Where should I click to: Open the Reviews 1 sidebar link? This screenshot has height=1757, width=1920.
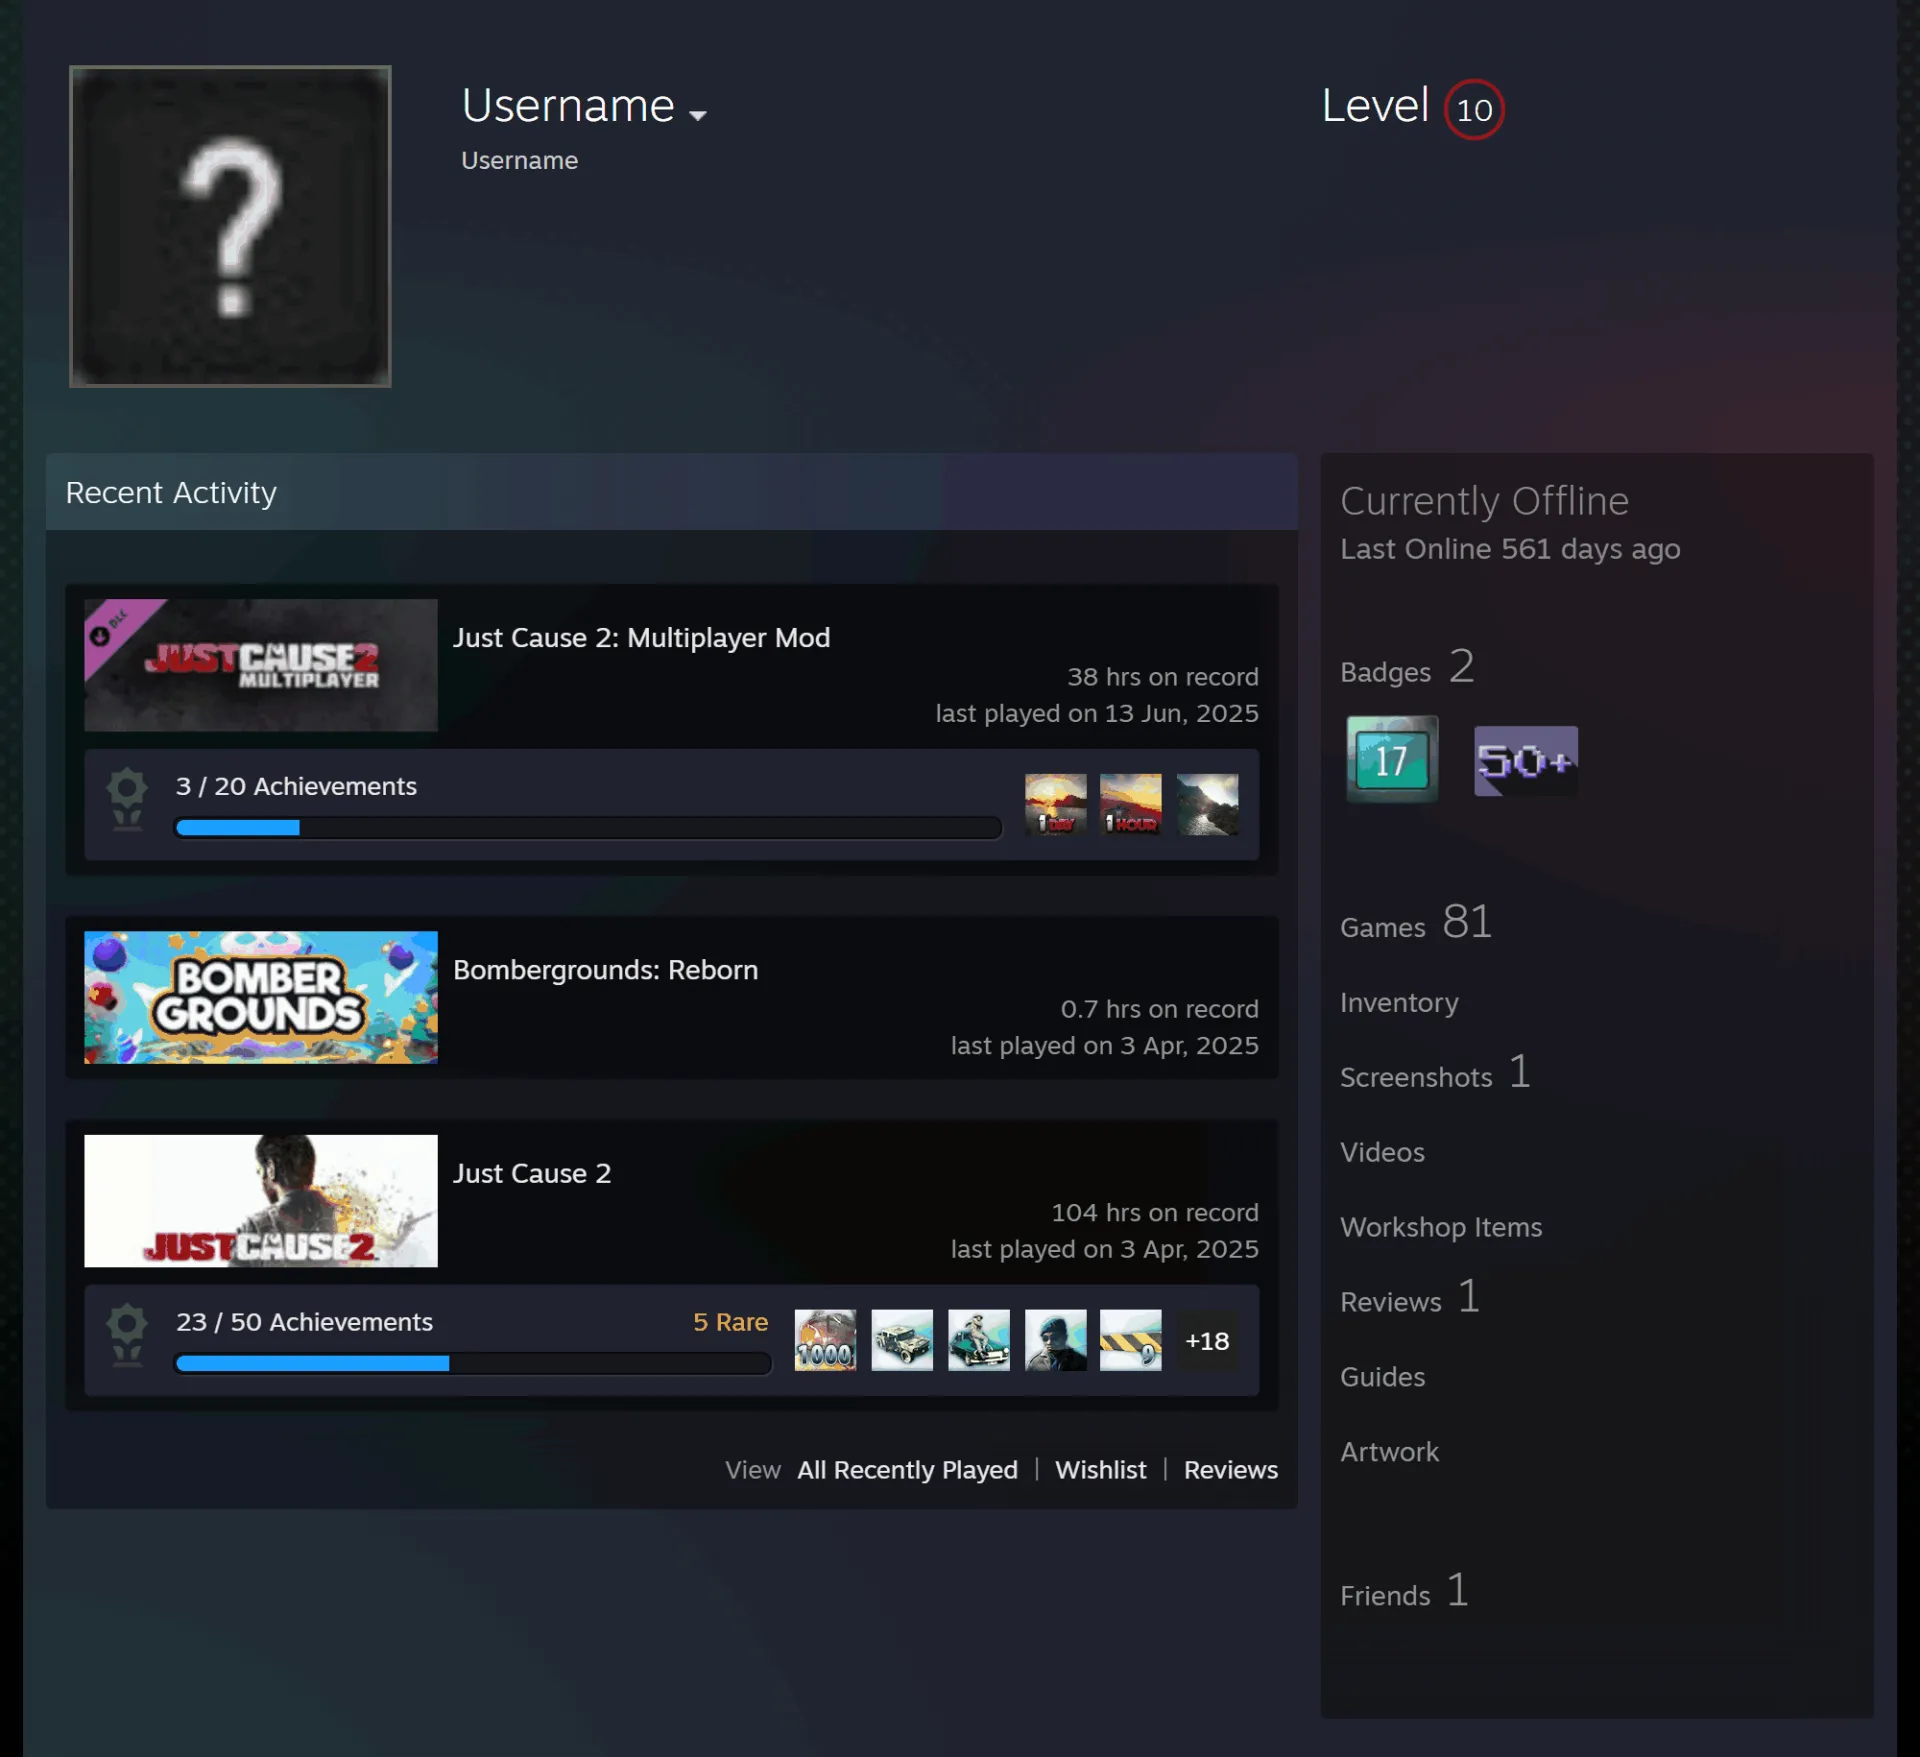(1410, 1298)
